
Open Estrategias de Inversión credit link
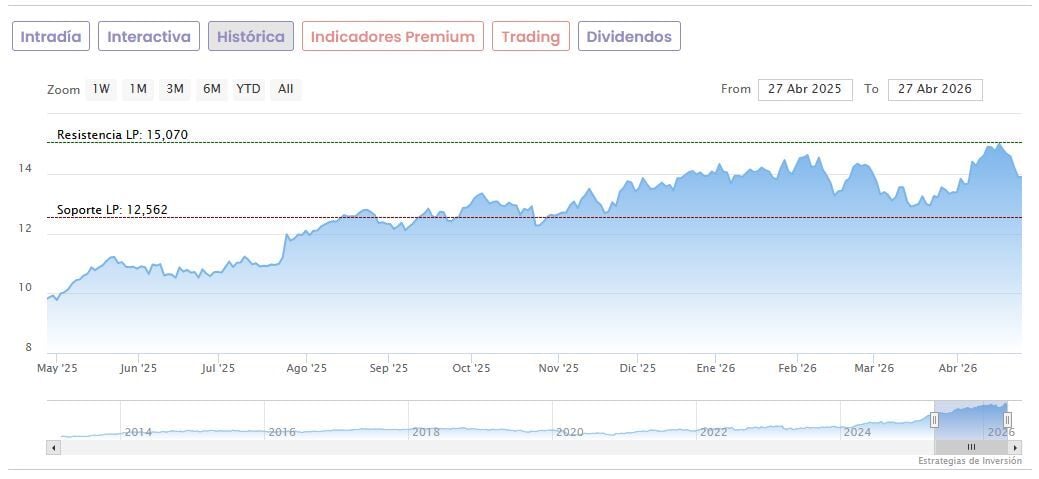point(969,461)
